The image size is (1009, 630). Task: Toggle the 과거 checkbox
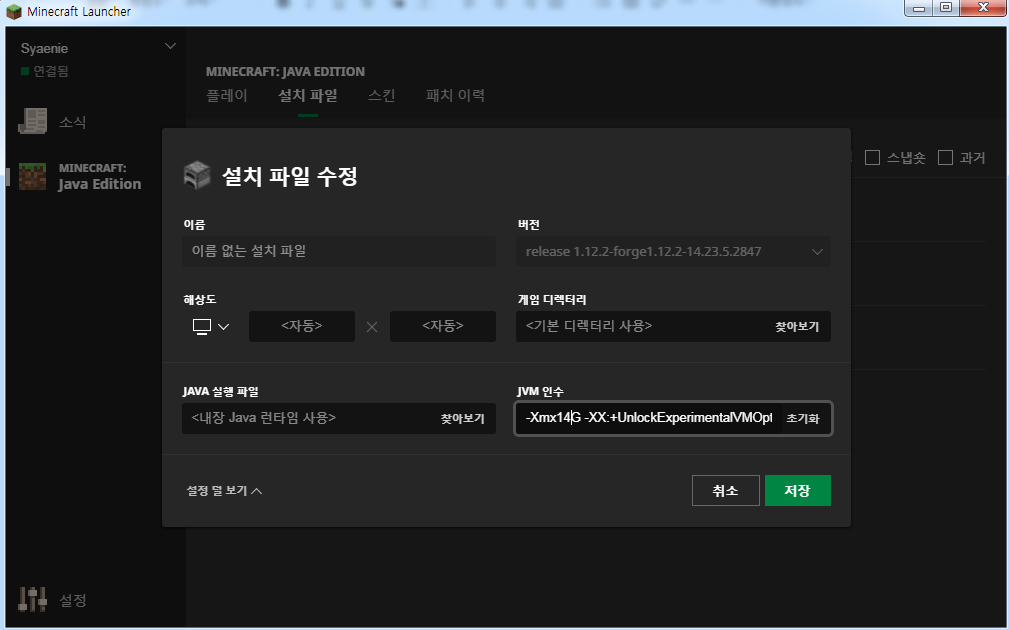click(945, 158)
